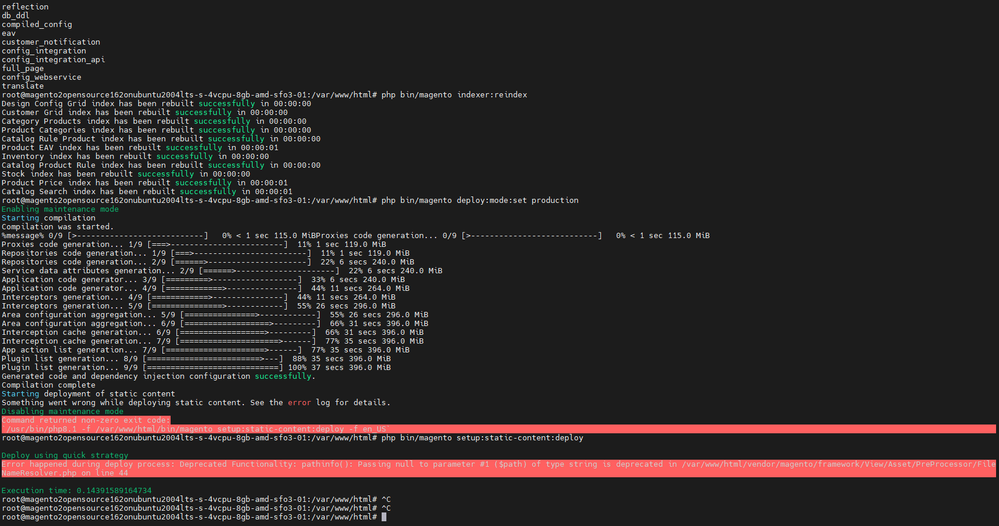The image size is (999, 526).
Task: Click the red 'Command returned non-zero exit code' line
Action: click(x=85, y=420)
